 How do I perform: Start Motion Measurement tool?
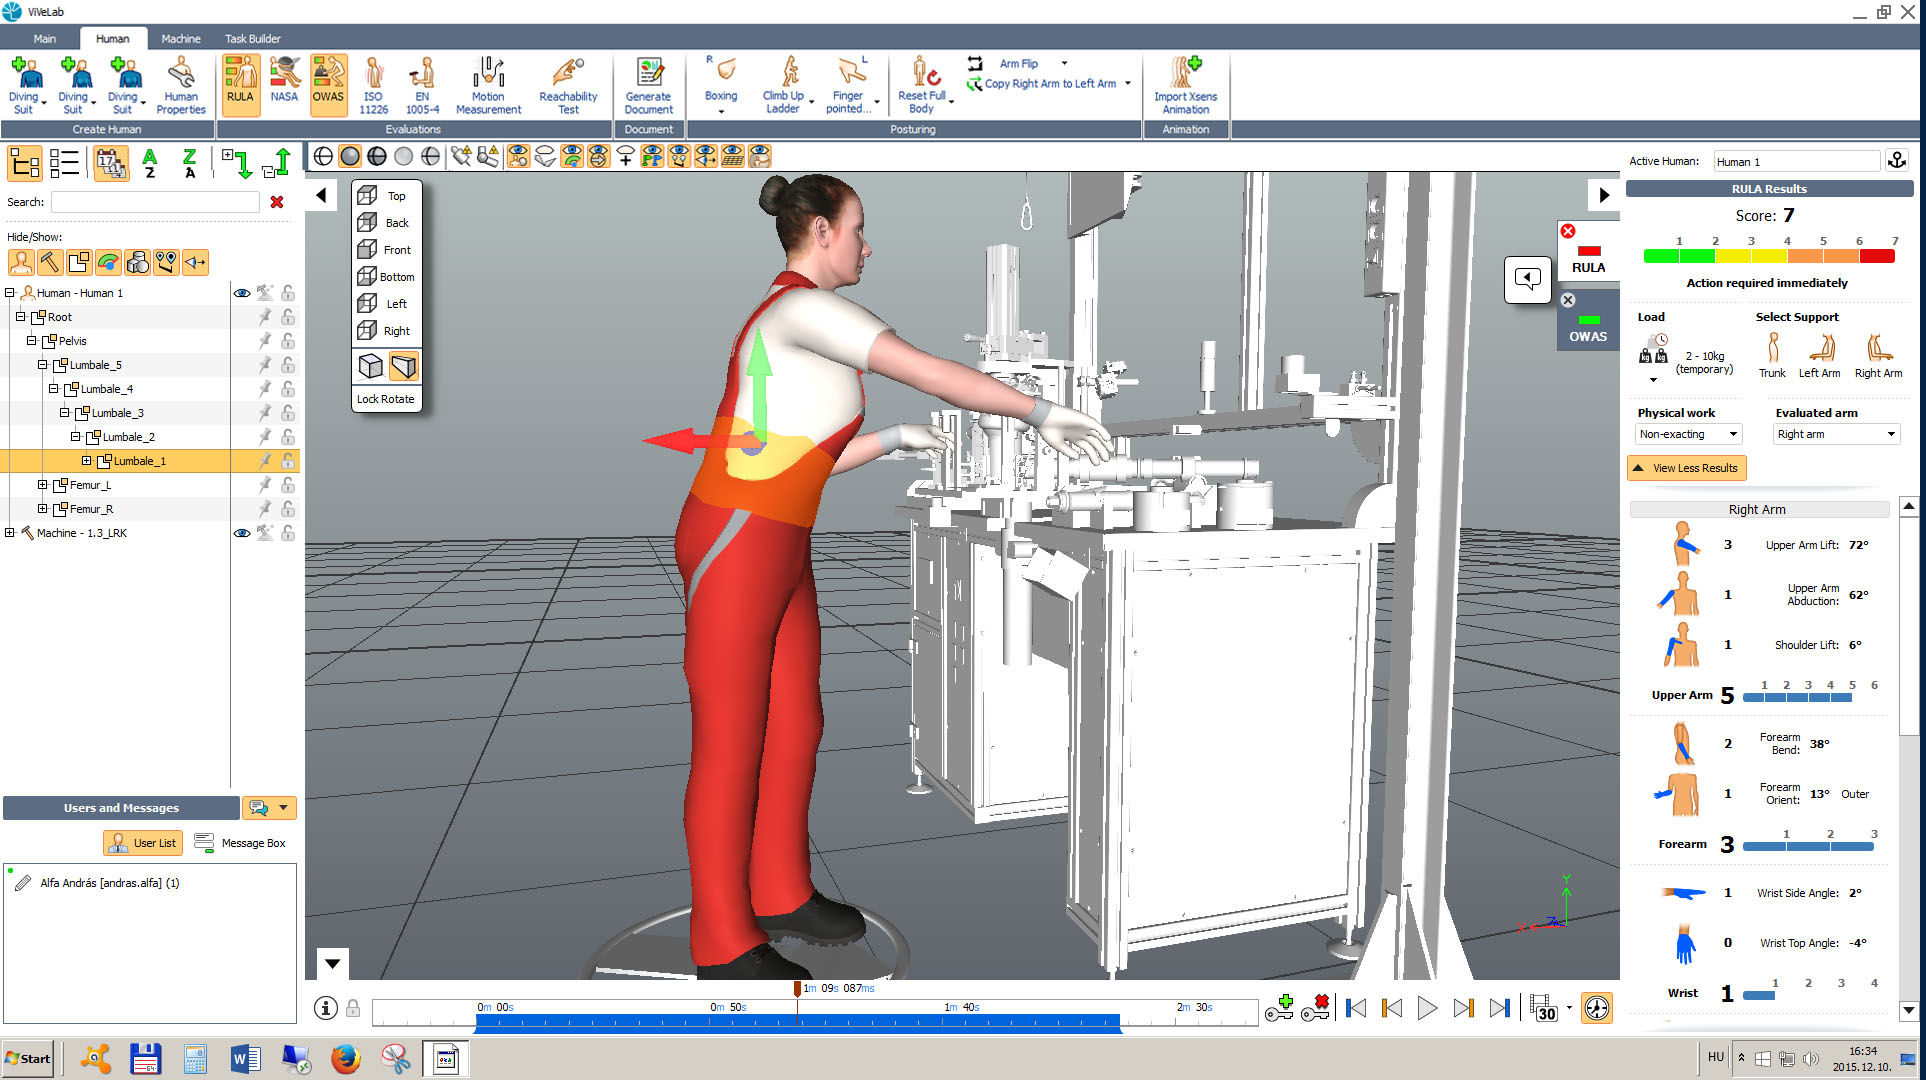(x=488, y=86)
